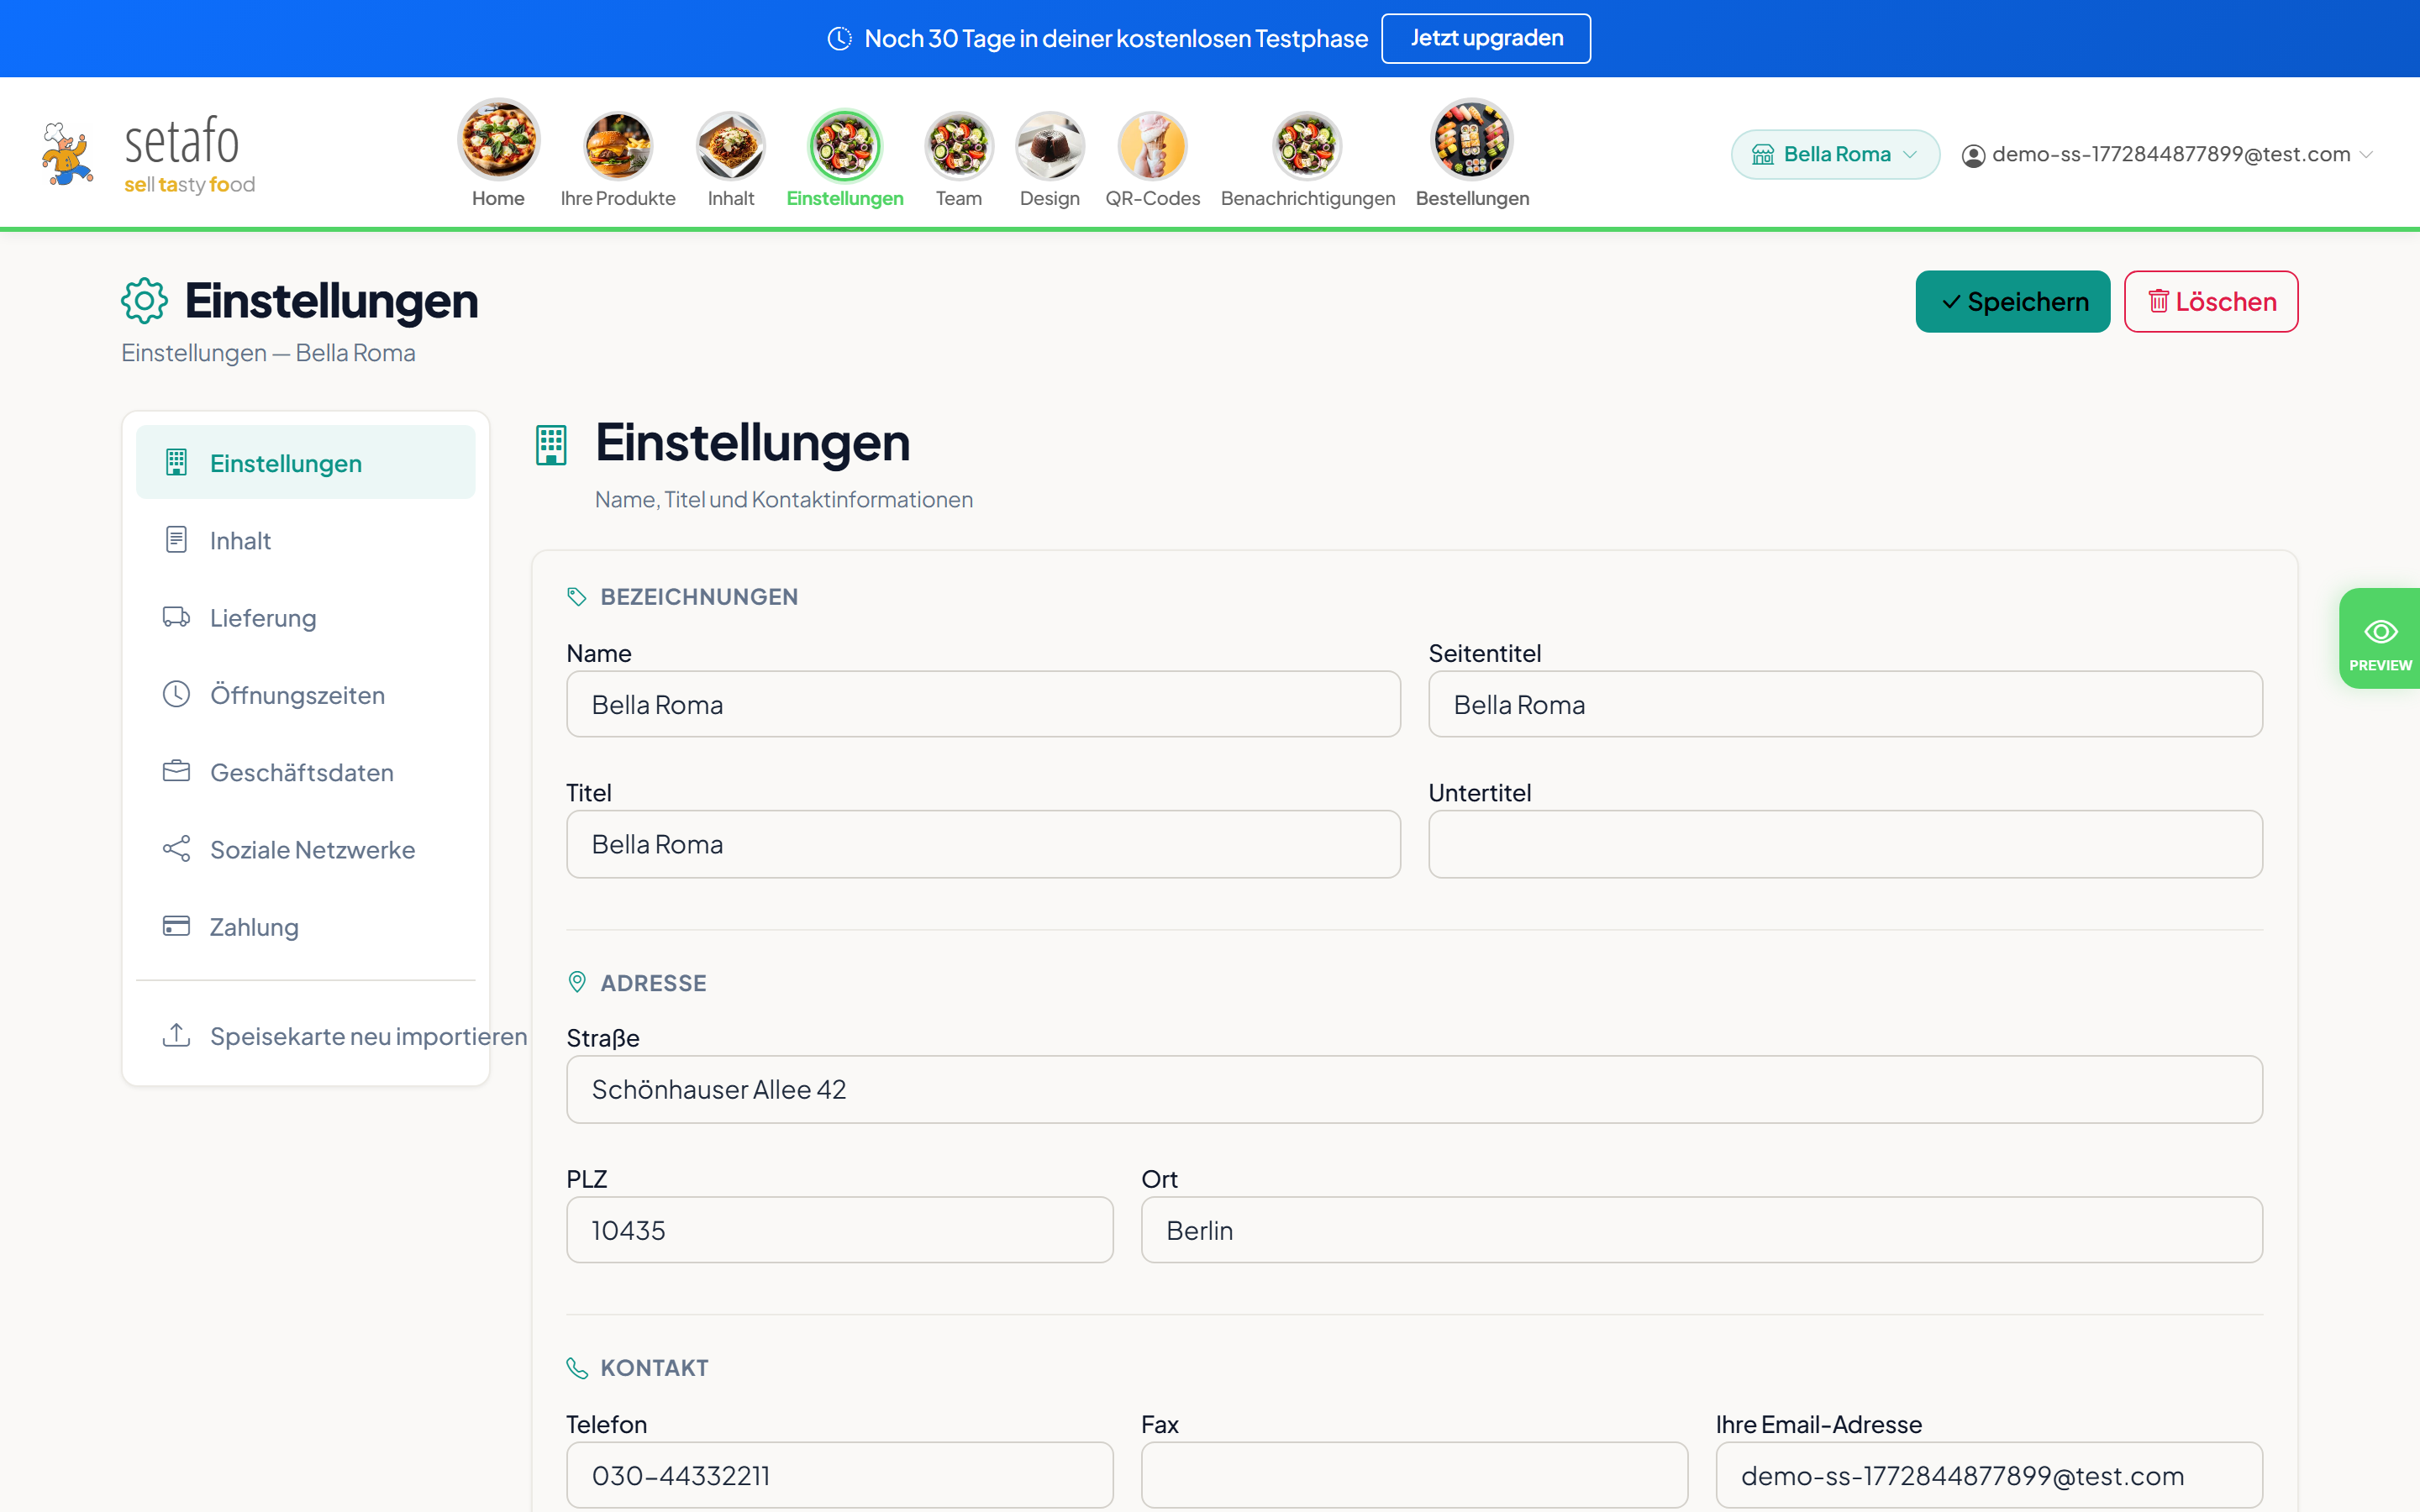The width and height of the screenshot is (2420, 1512).
Task: Click the phone icon beside KONTAKT
Action: click(577, 1368)
